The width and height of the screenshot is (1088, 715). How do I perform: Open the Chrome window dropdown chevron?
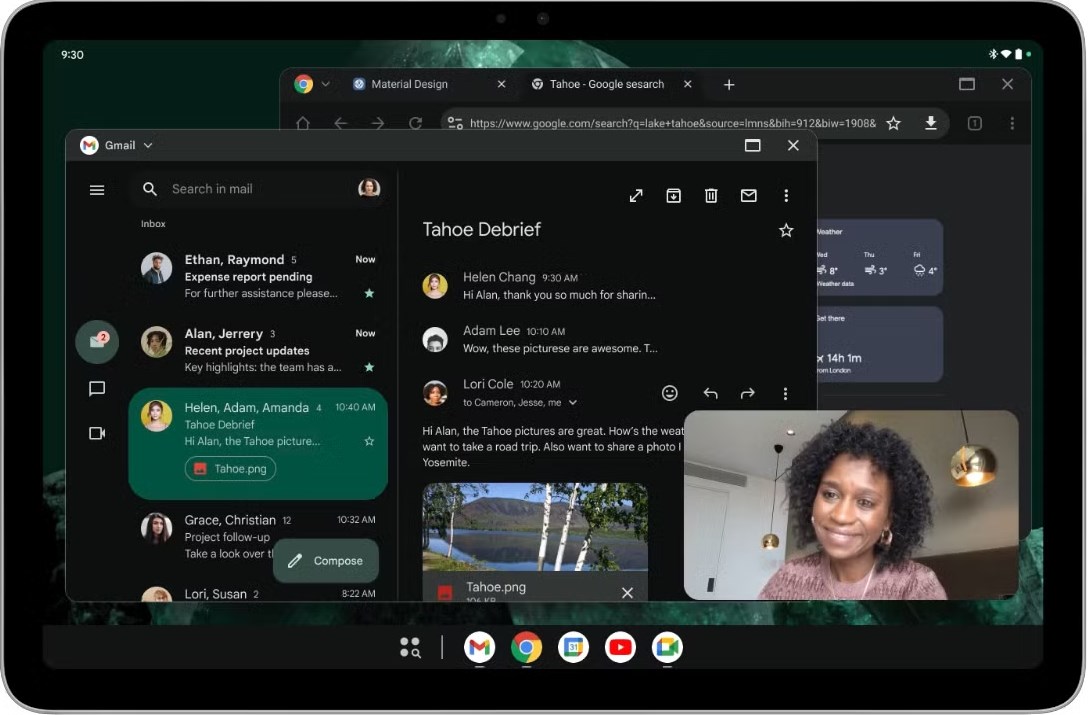pyautogui.click(x=325, y=85)
